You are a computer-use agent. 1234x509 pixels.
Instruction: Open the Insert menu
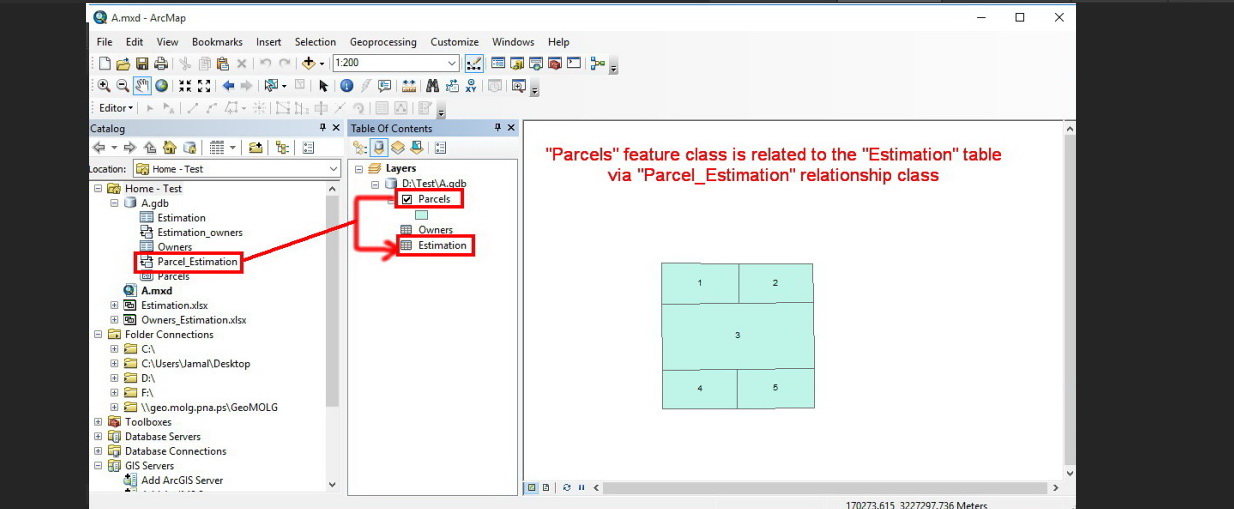coord(268,42)
